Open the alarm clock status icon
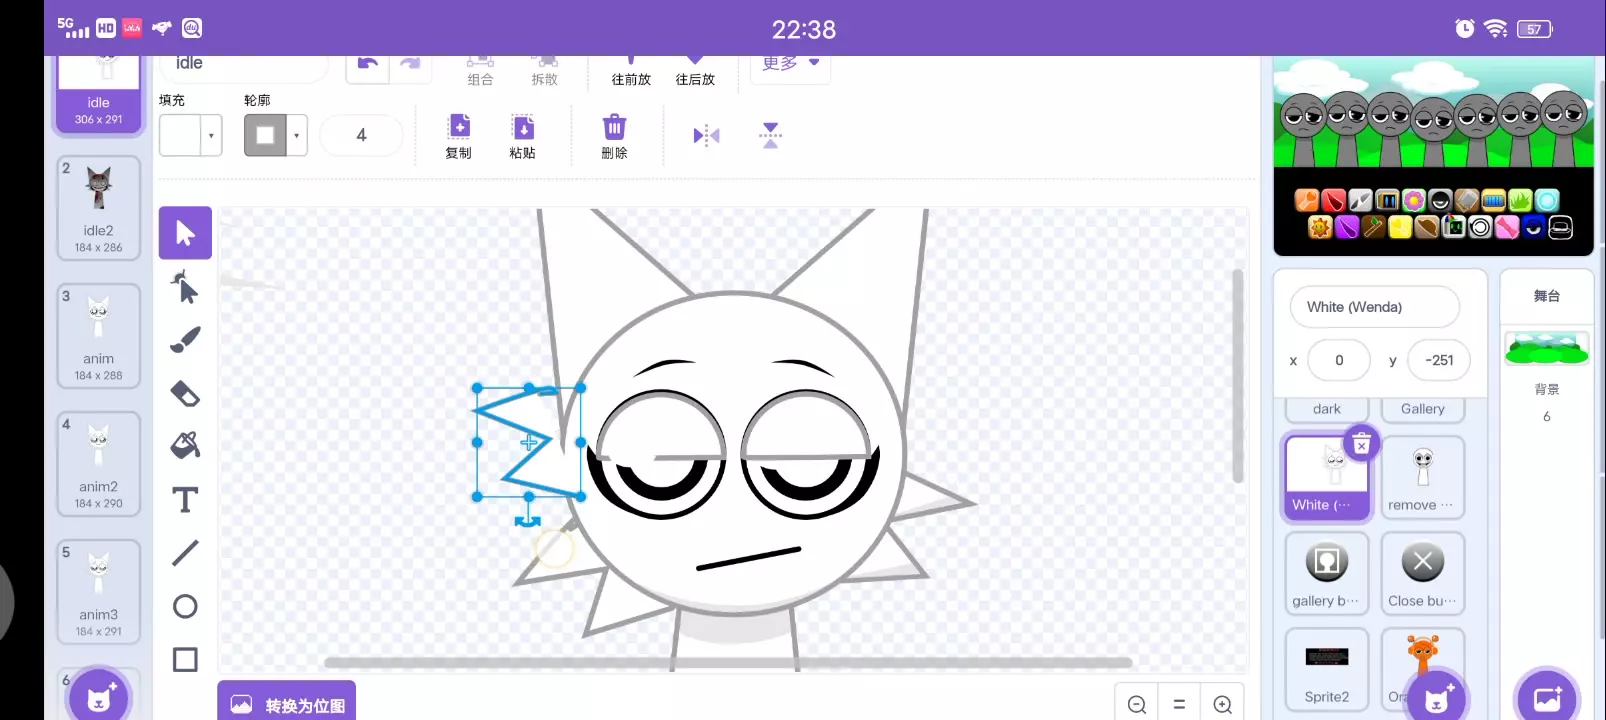Image resolution: width=1606 pixels, height=720 pixels. point(1464,29)
